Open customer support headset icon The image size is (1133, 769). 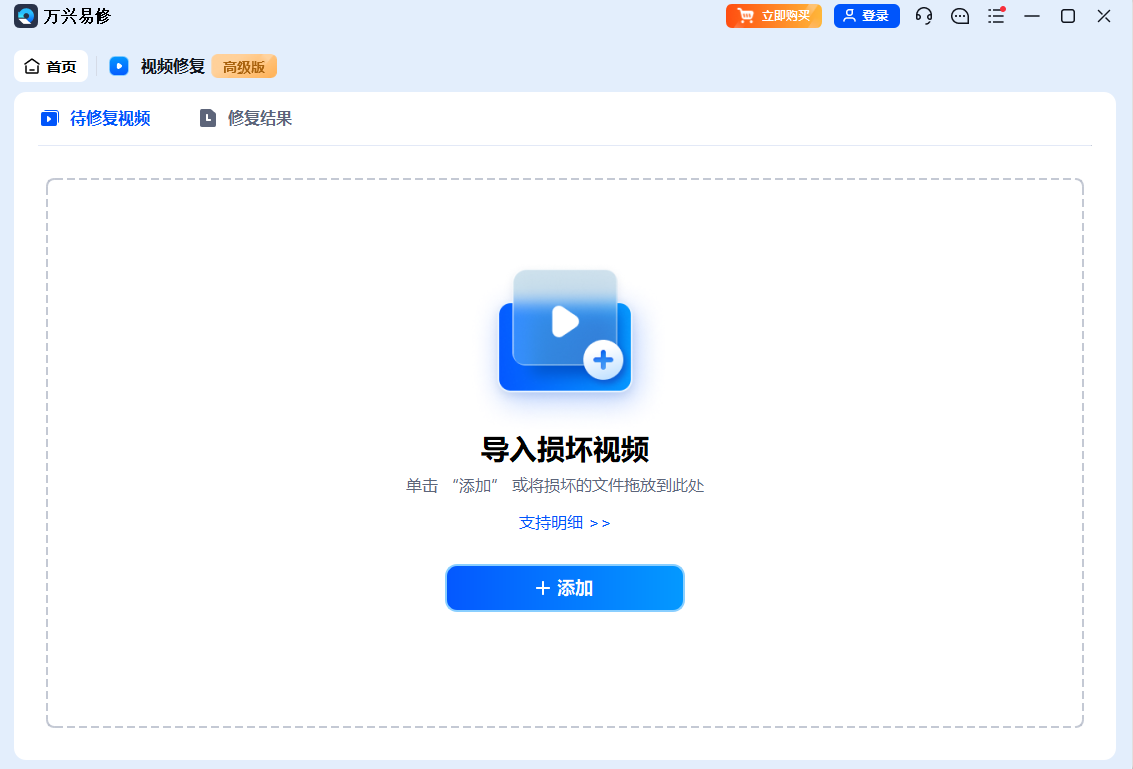pyautogui.click(x=923, y=16)
